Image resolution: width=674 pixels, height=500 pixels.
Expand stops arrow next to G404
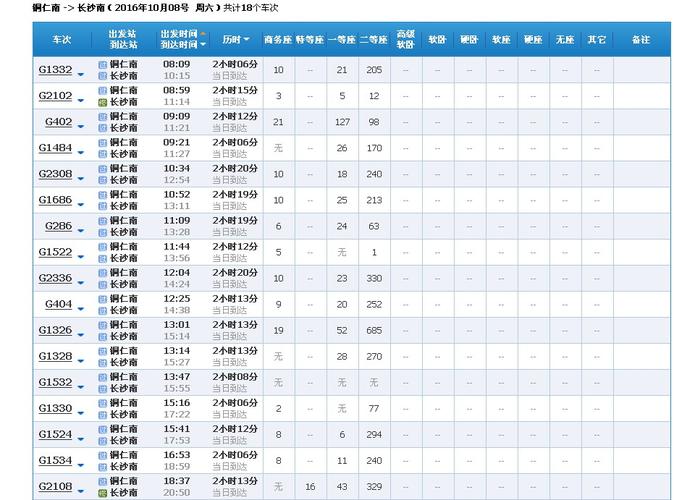click(x=80, y=309)
